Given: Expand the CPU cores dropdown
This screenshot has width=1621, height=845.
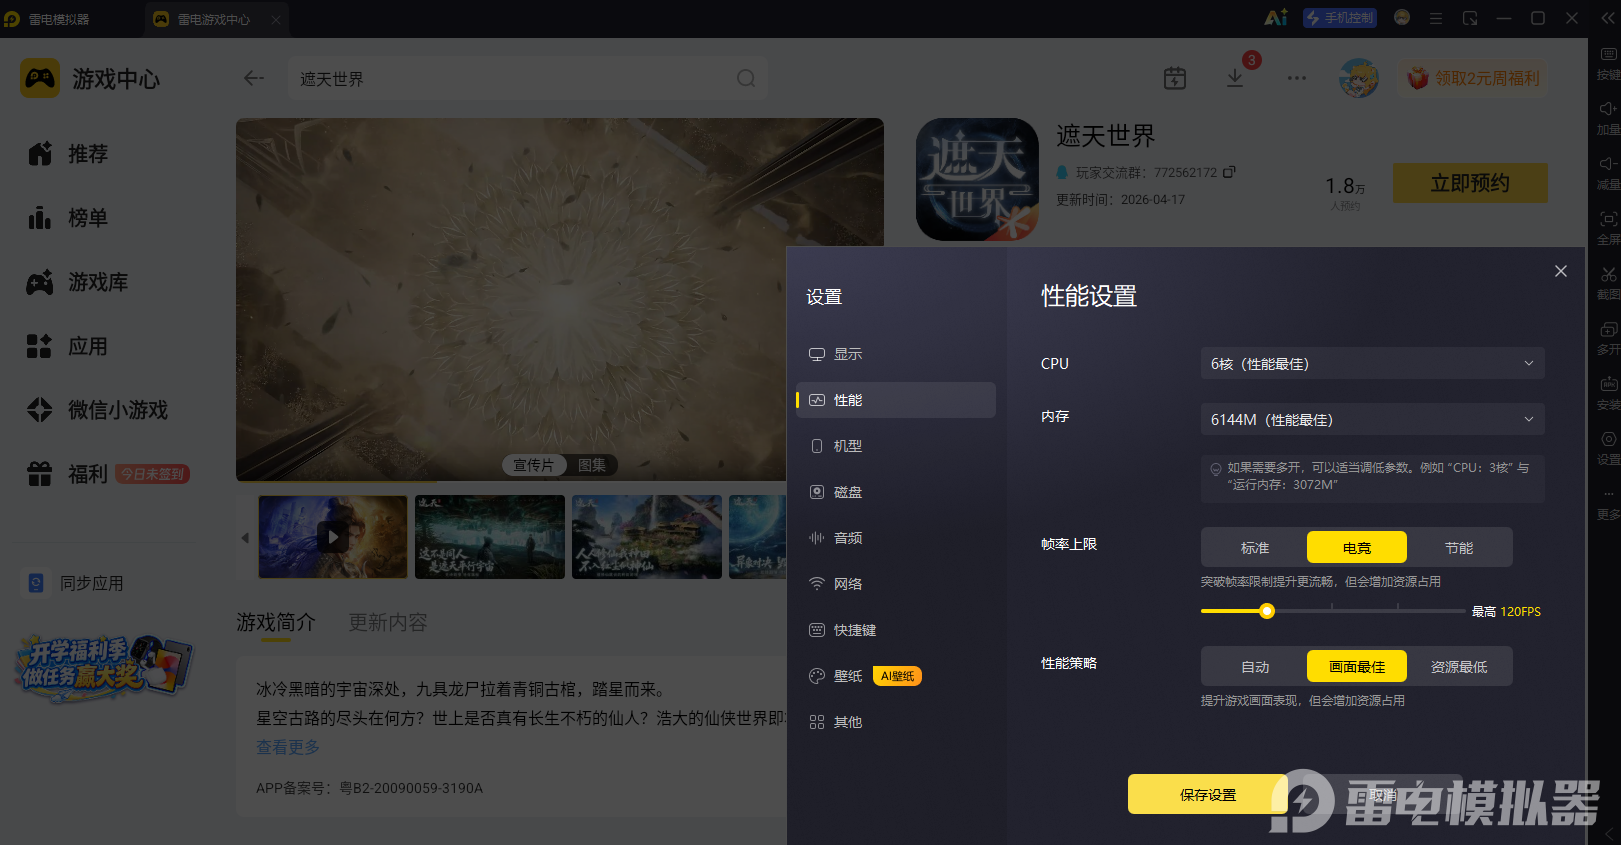Looking at the screenshot, I should click(1372, 363).
